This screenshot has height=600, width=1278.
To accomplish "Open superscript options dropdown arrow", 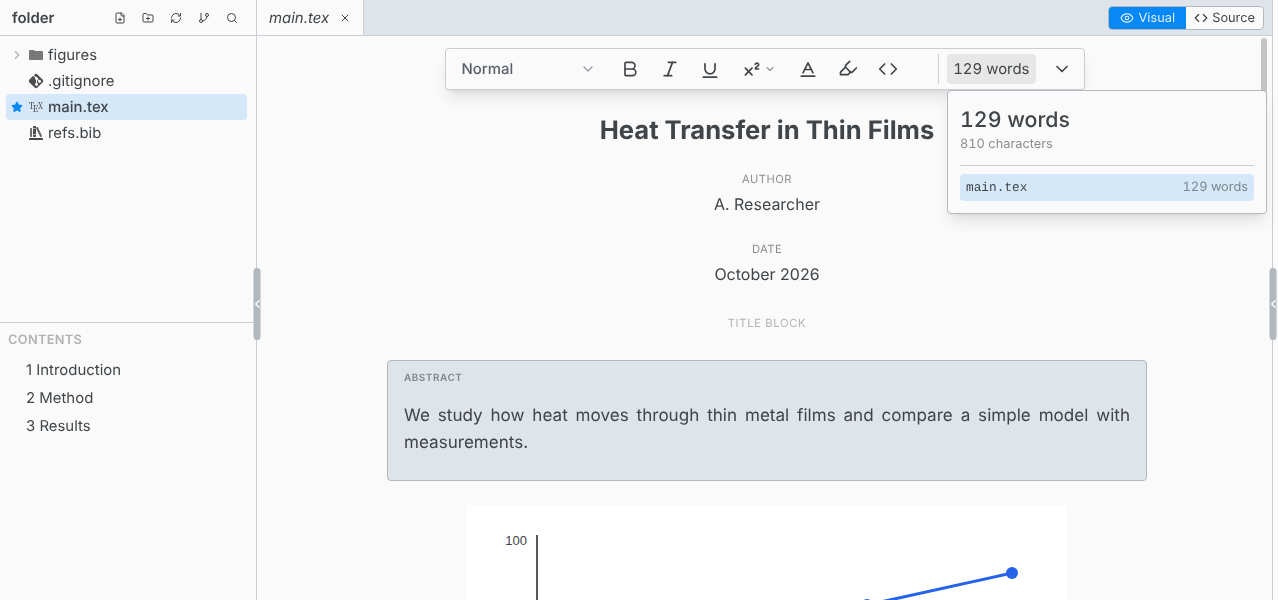I will [x=770, y=69].
